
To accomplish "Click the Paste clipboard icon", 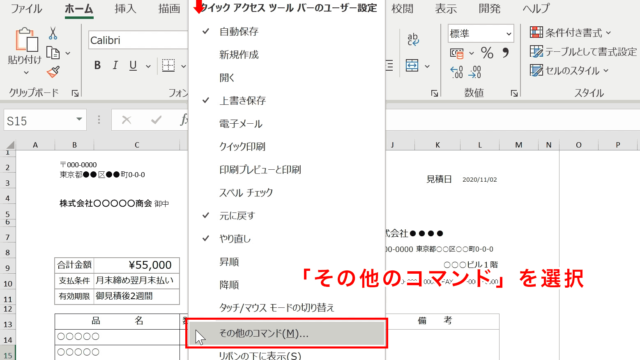I will [26, 40].
